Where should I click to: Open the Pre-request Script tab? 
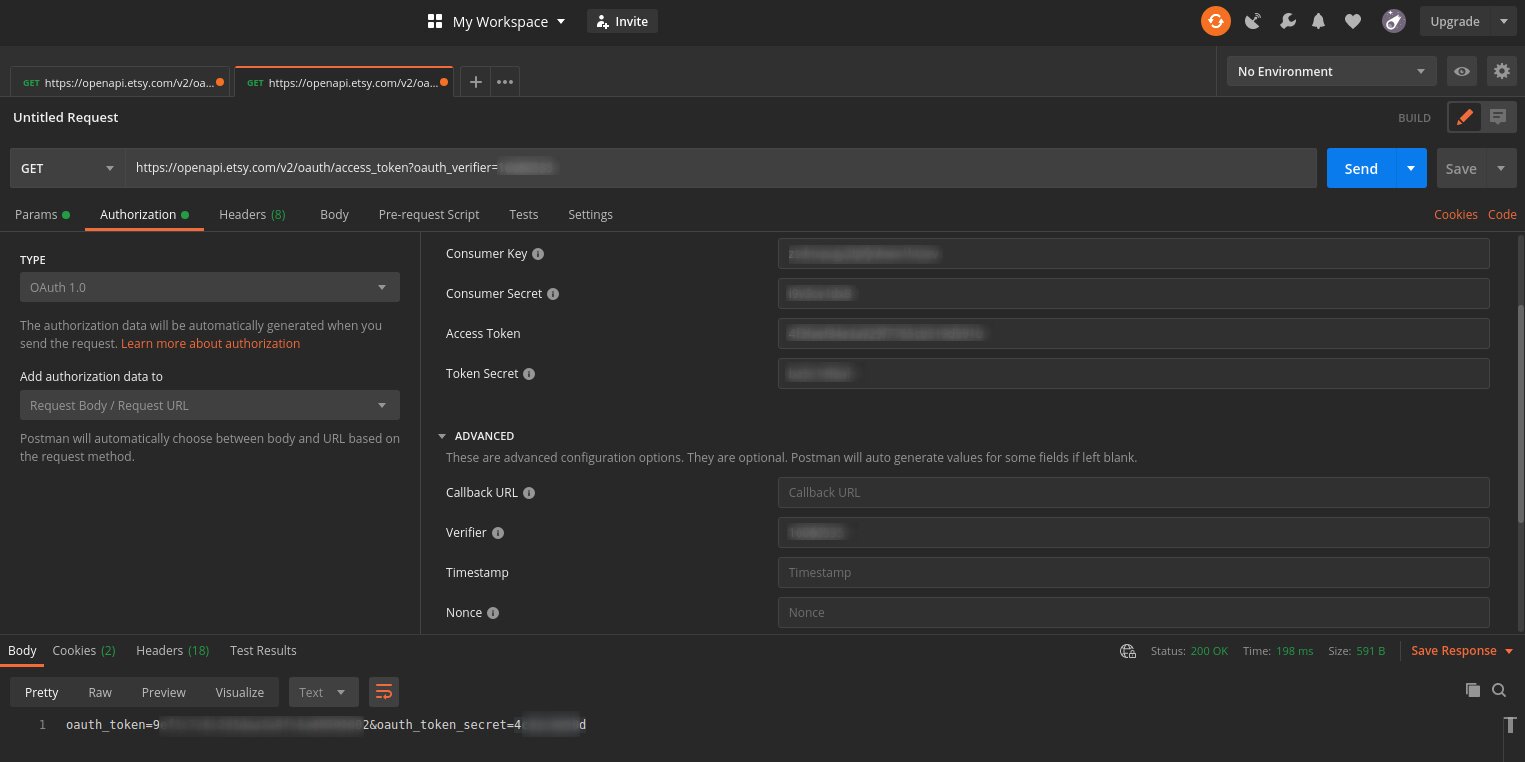(429, 214)
